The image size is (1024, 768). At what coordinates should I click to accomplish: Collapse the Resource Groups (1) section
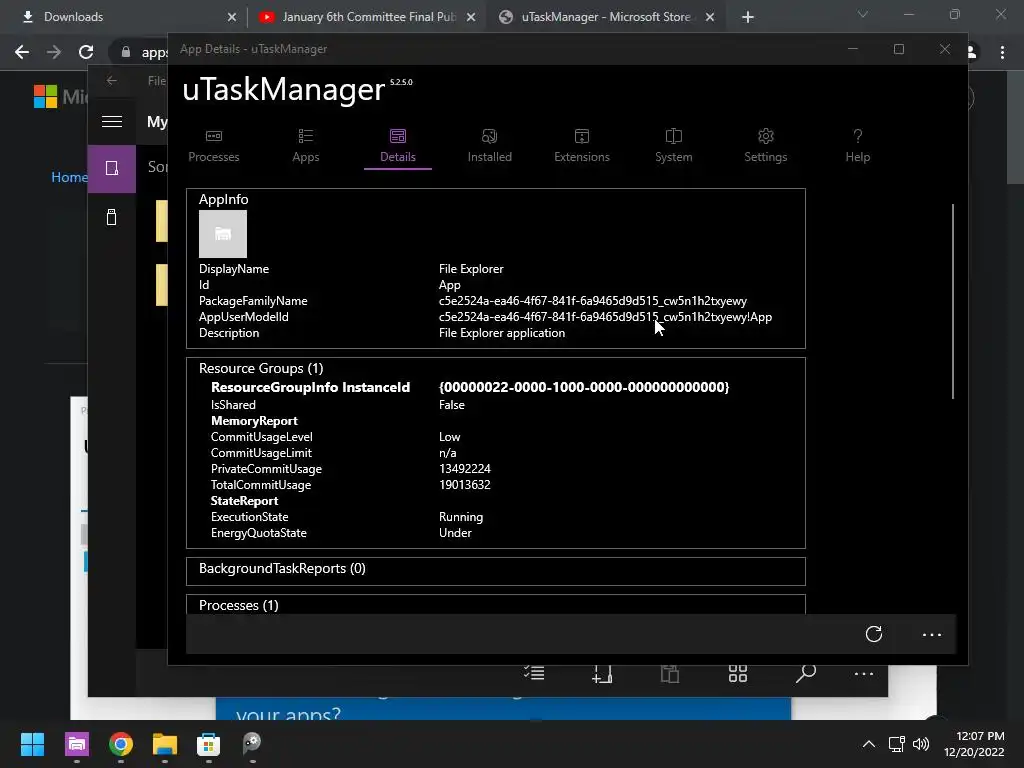coord(261,368)
